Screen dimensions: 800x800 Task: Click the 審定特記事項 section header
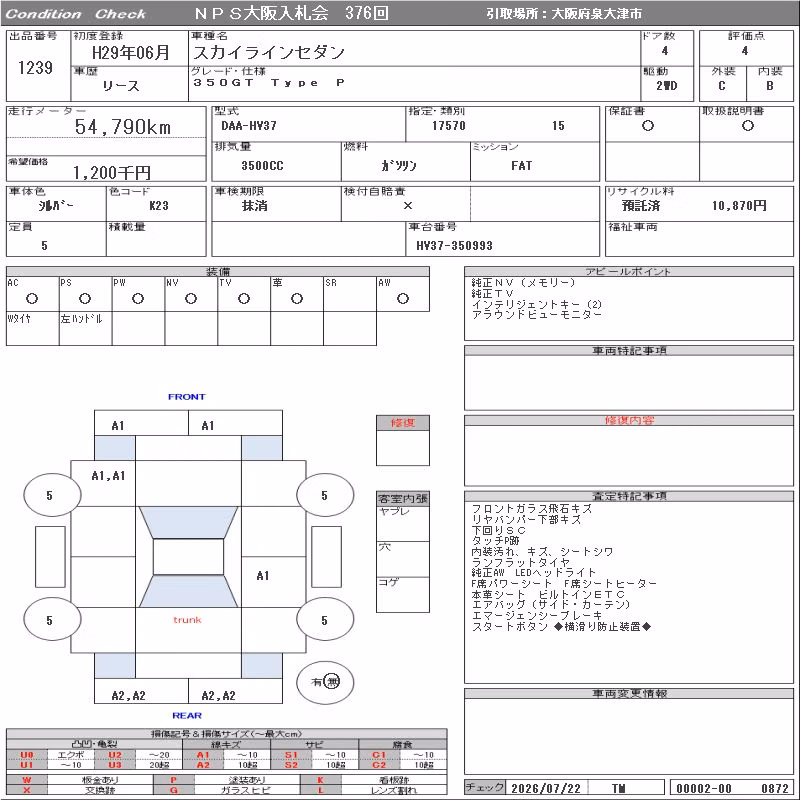click(x=629, y=496)
